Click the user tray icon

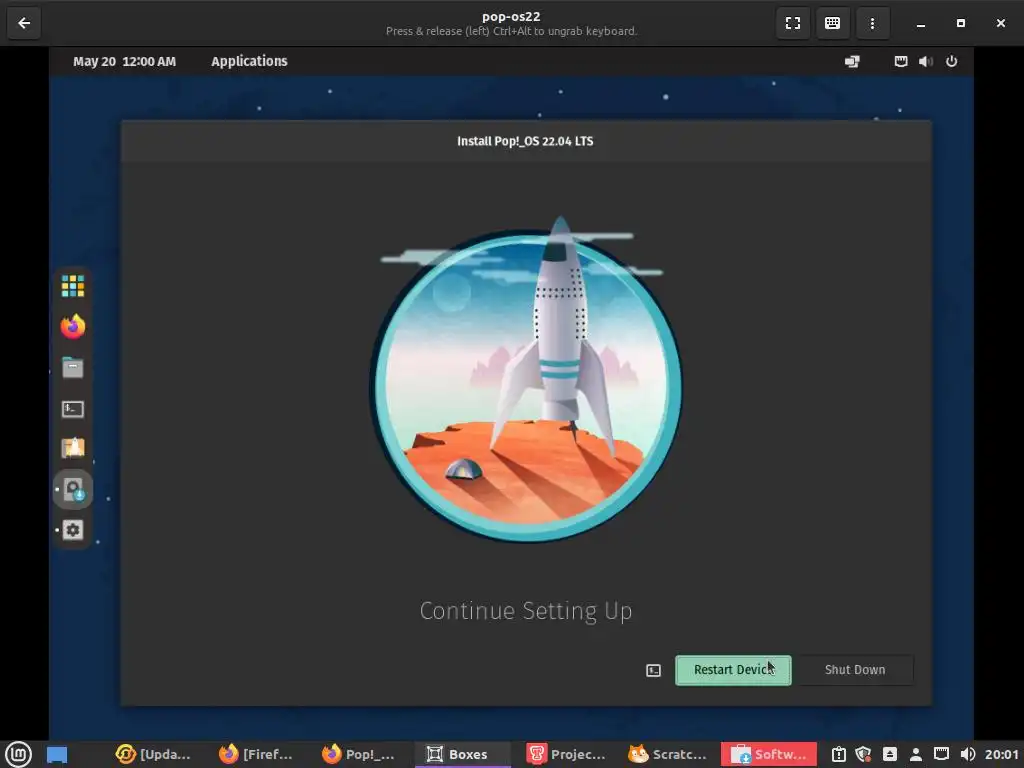click(916, 755)
